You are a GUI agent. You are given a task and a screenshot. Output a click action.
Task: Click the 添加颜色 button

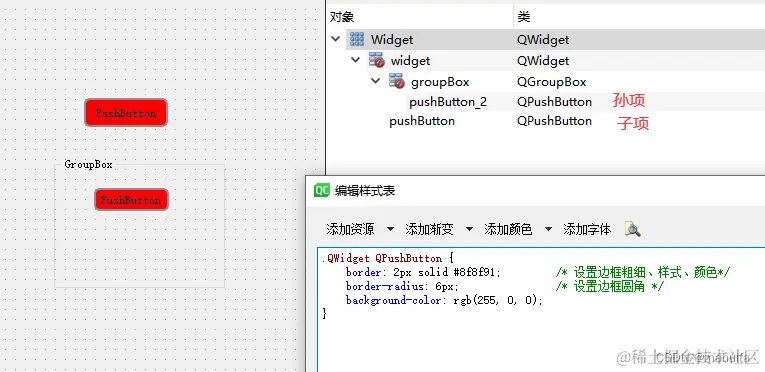pyautogui.click(x=508, y=229)
